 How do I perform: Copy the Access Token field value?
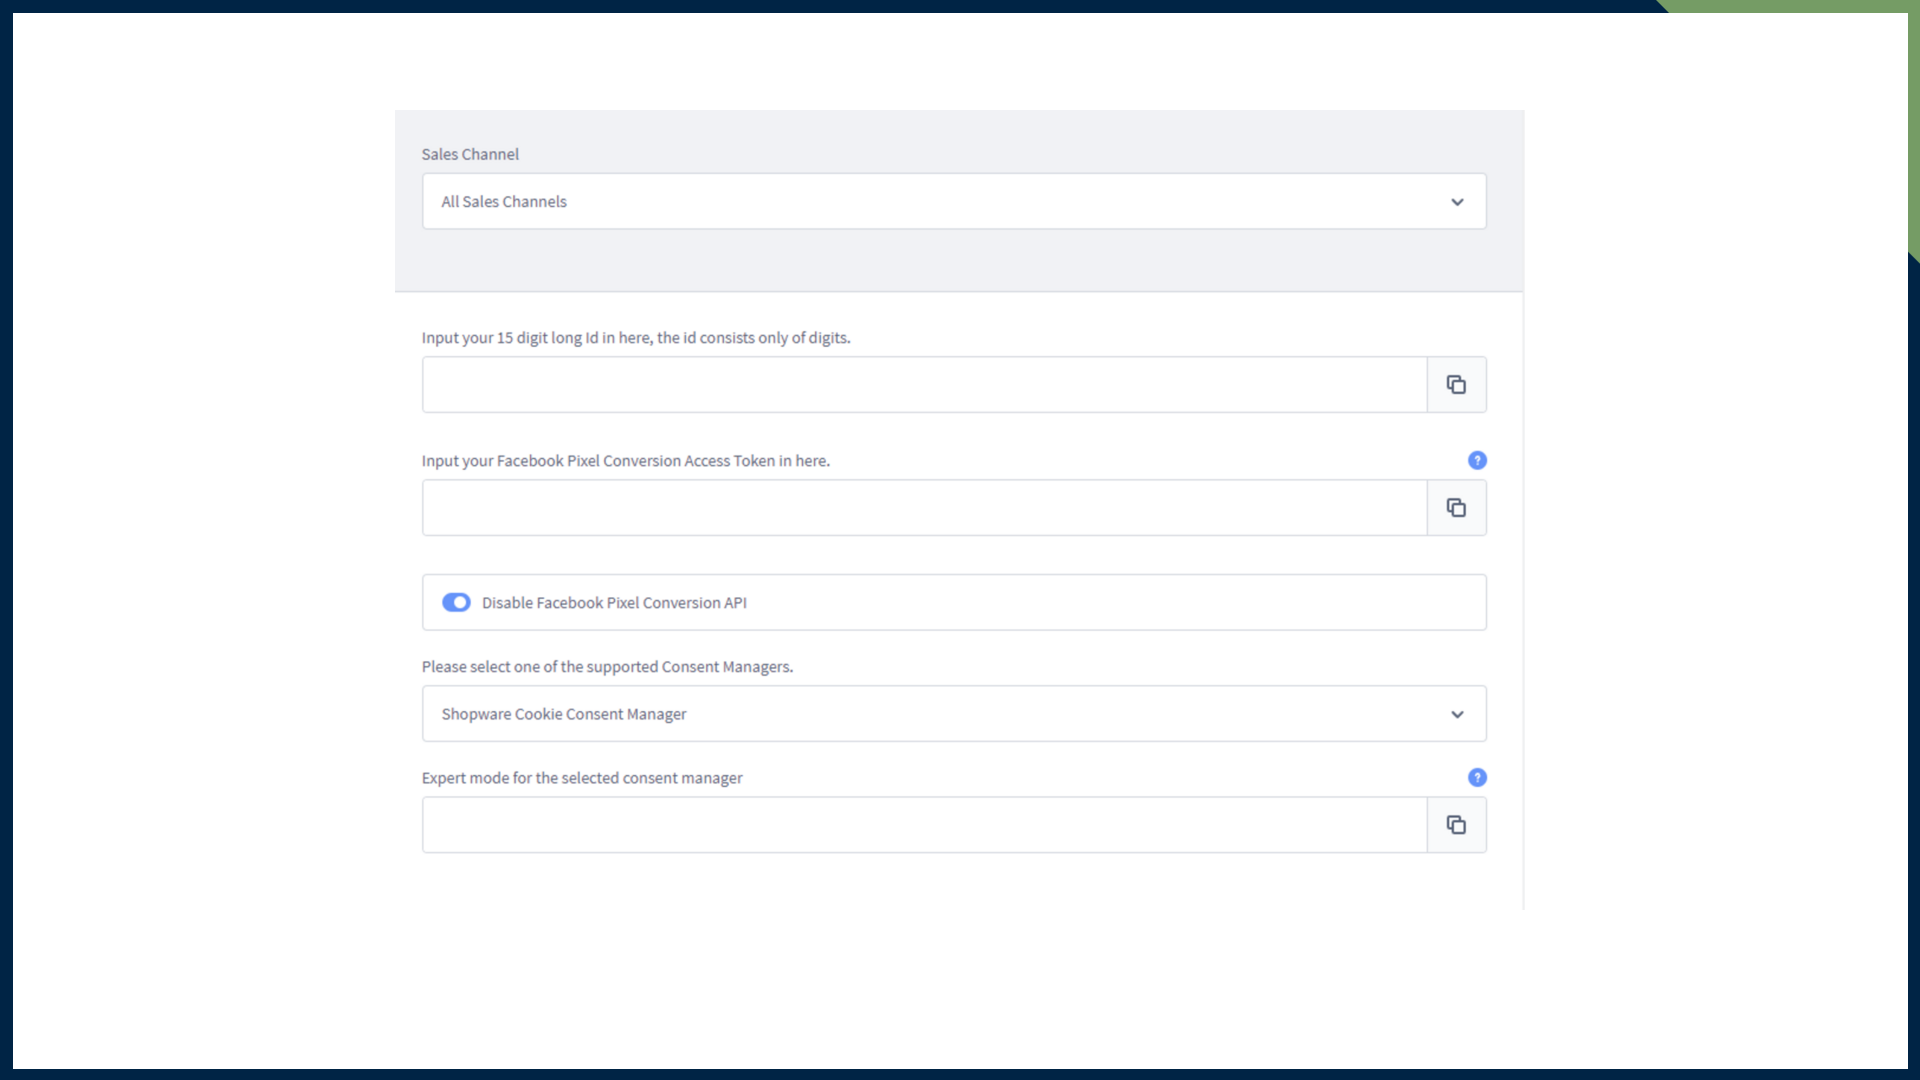coord(1456,508)
